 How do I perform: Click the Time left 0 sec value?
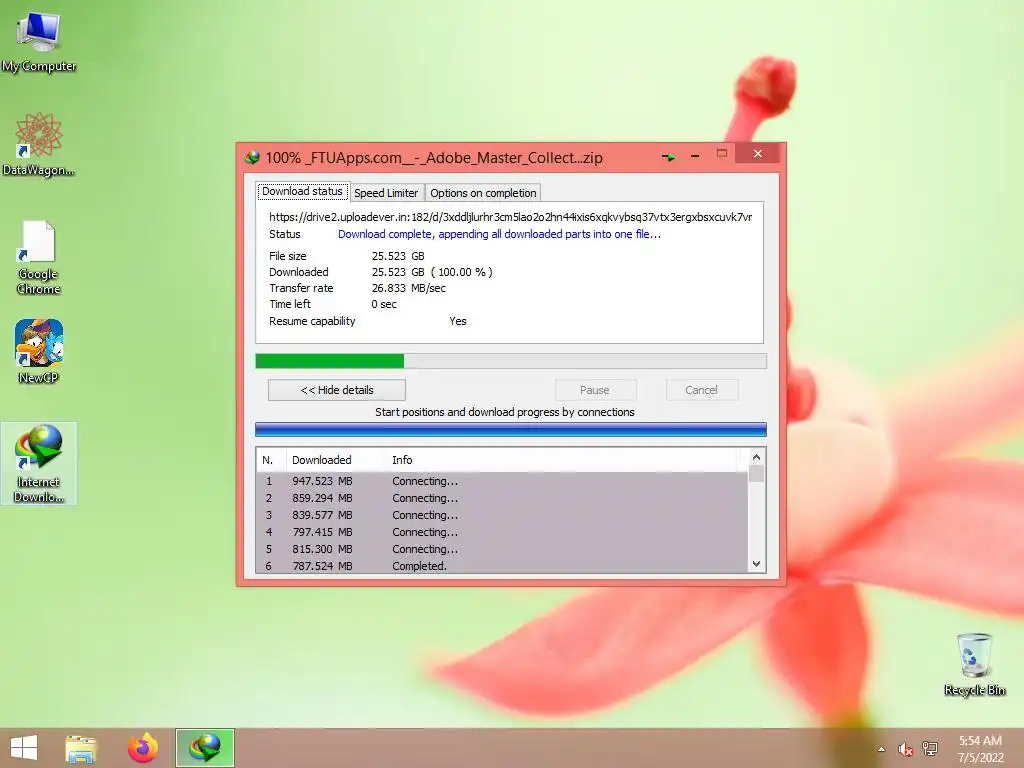(384, 304)
